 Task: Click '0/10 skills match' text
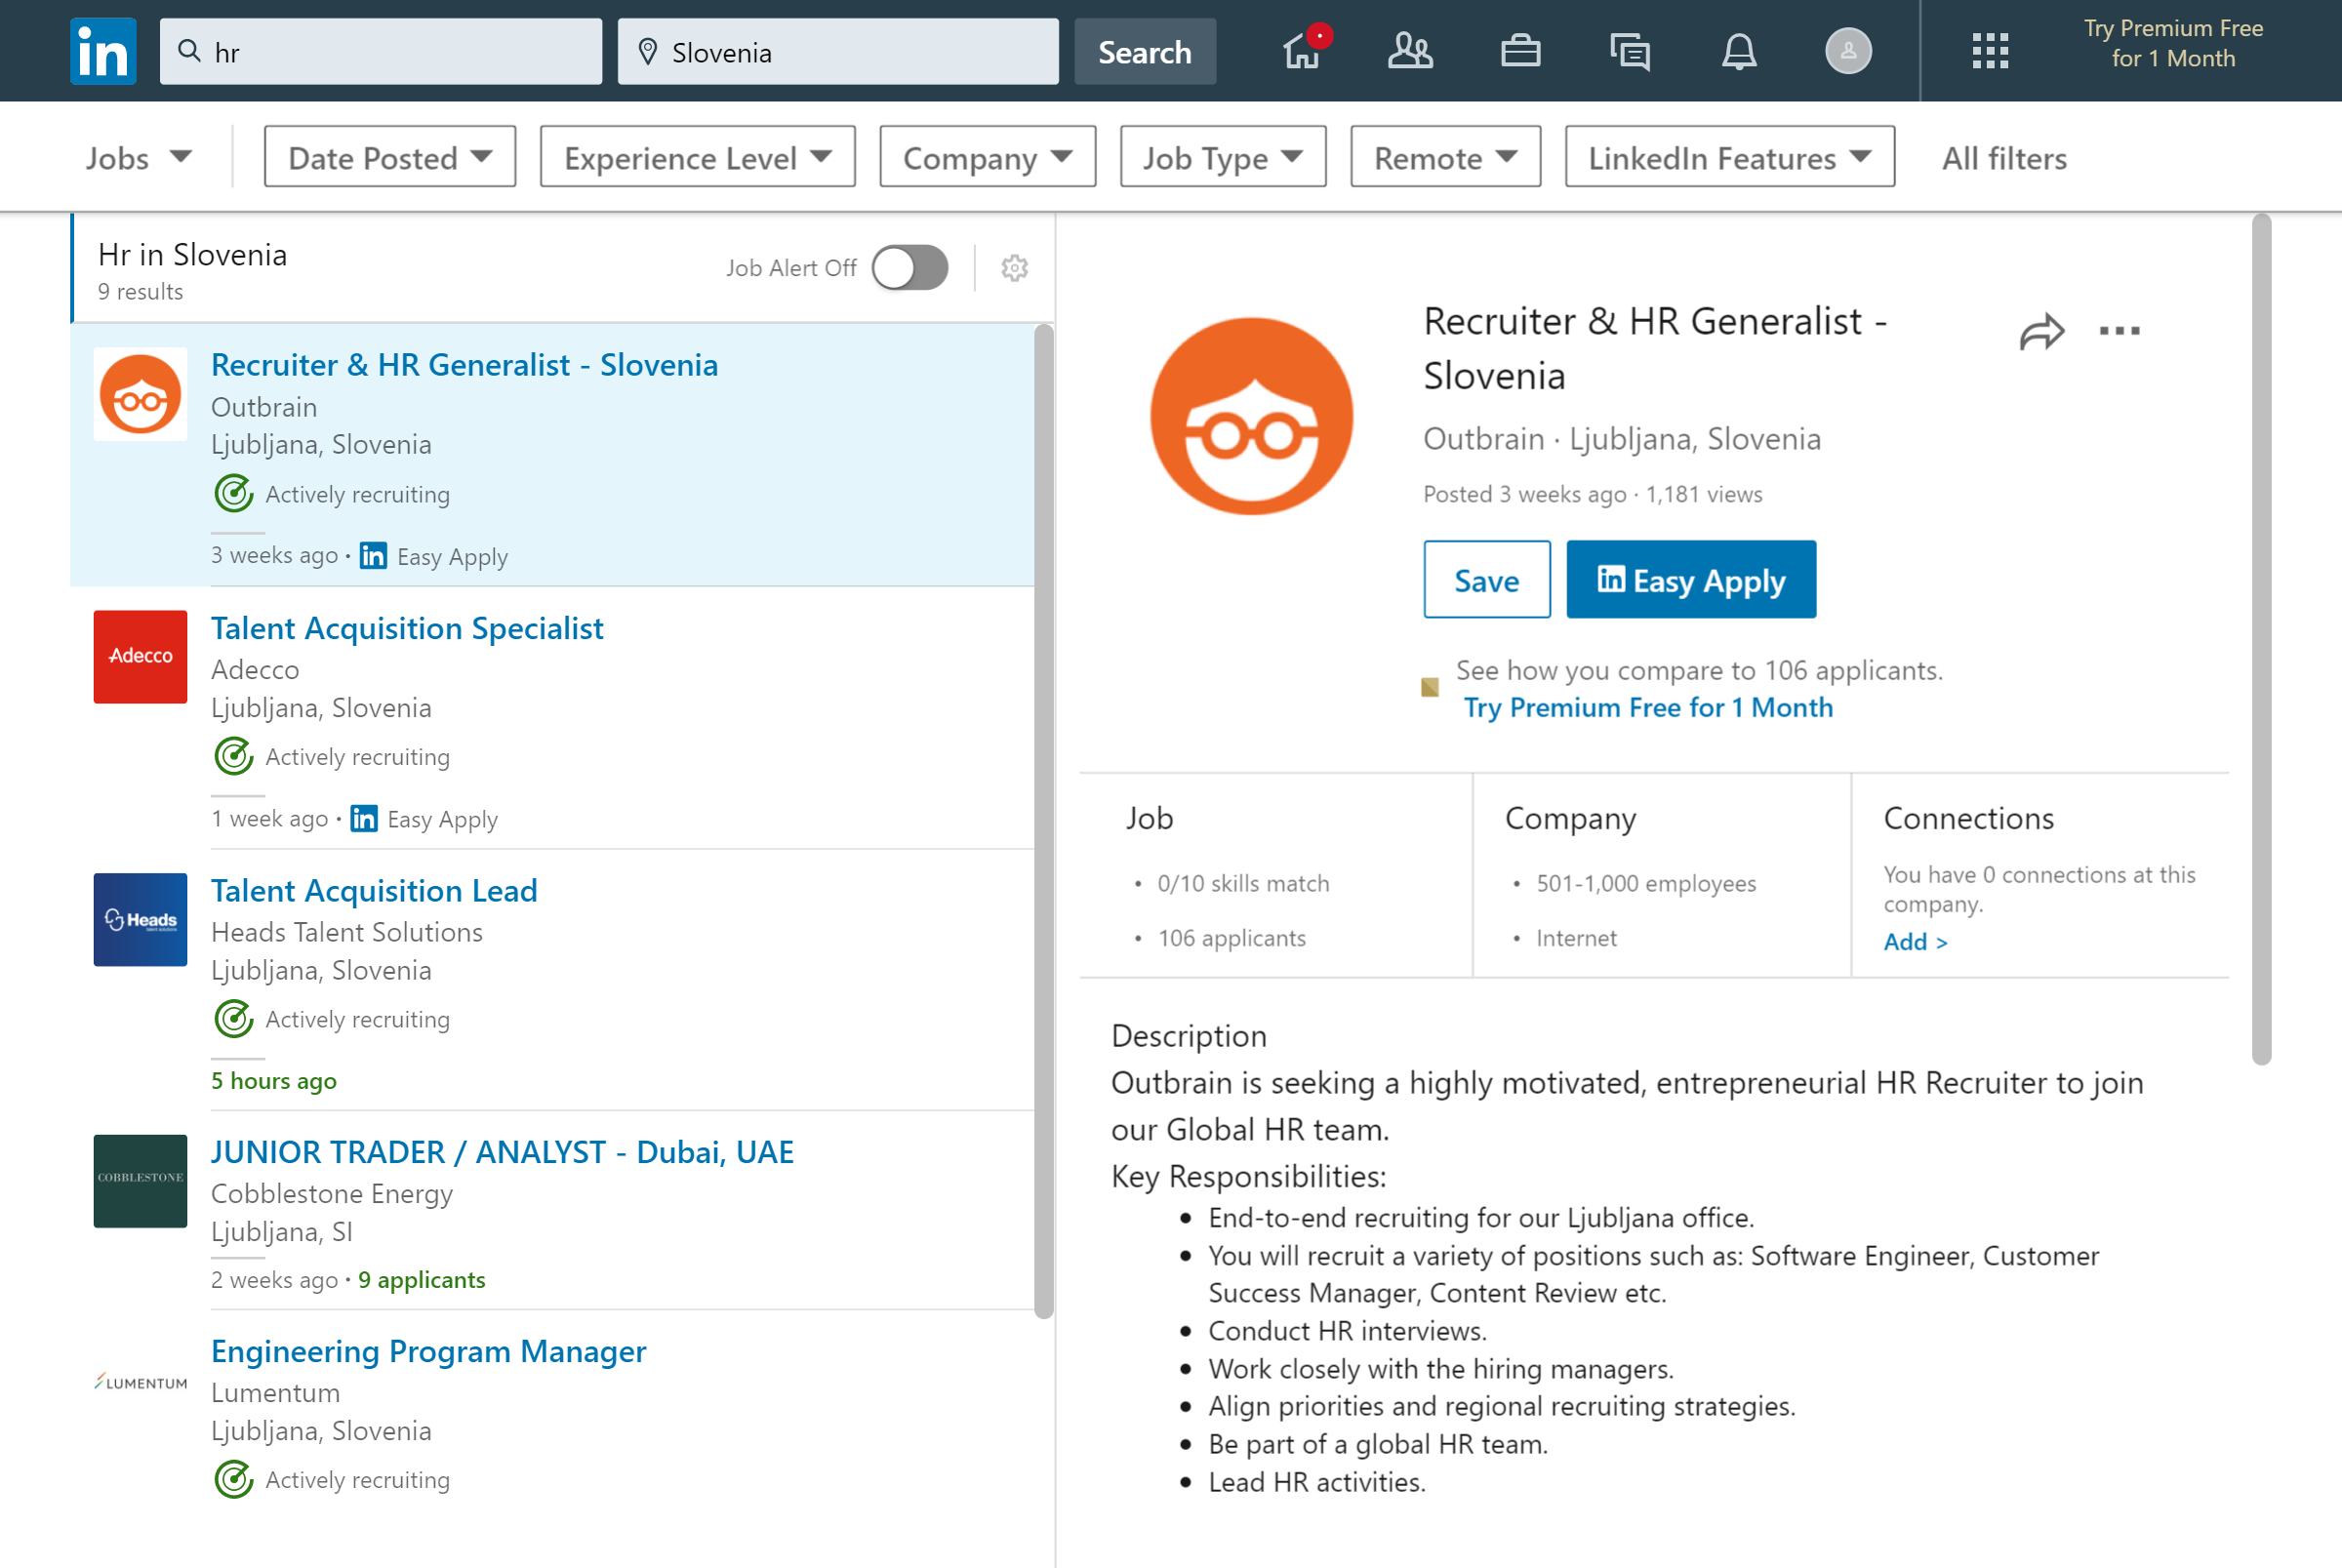pyautogui.click(x=1243, y=884)
